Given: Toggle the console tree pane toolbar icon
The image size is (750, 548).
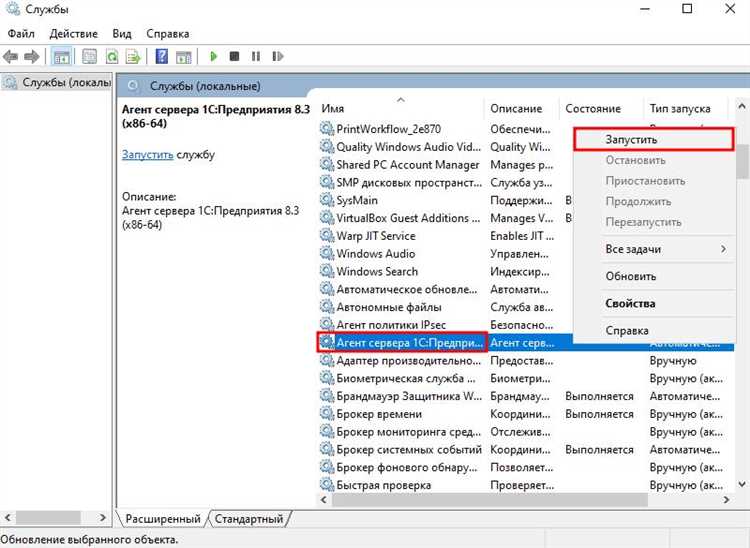Looking at the screenshot, I should pos(61,57).
